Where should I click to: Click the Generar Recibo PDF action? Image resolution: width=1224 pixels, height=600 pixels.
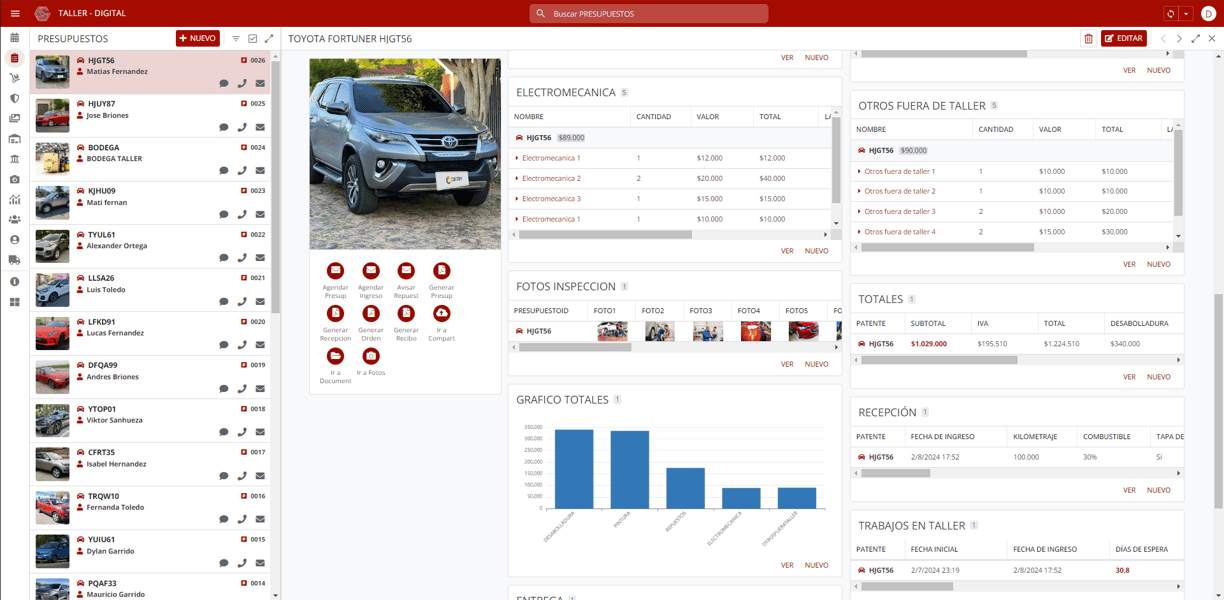tap(406, 313)
